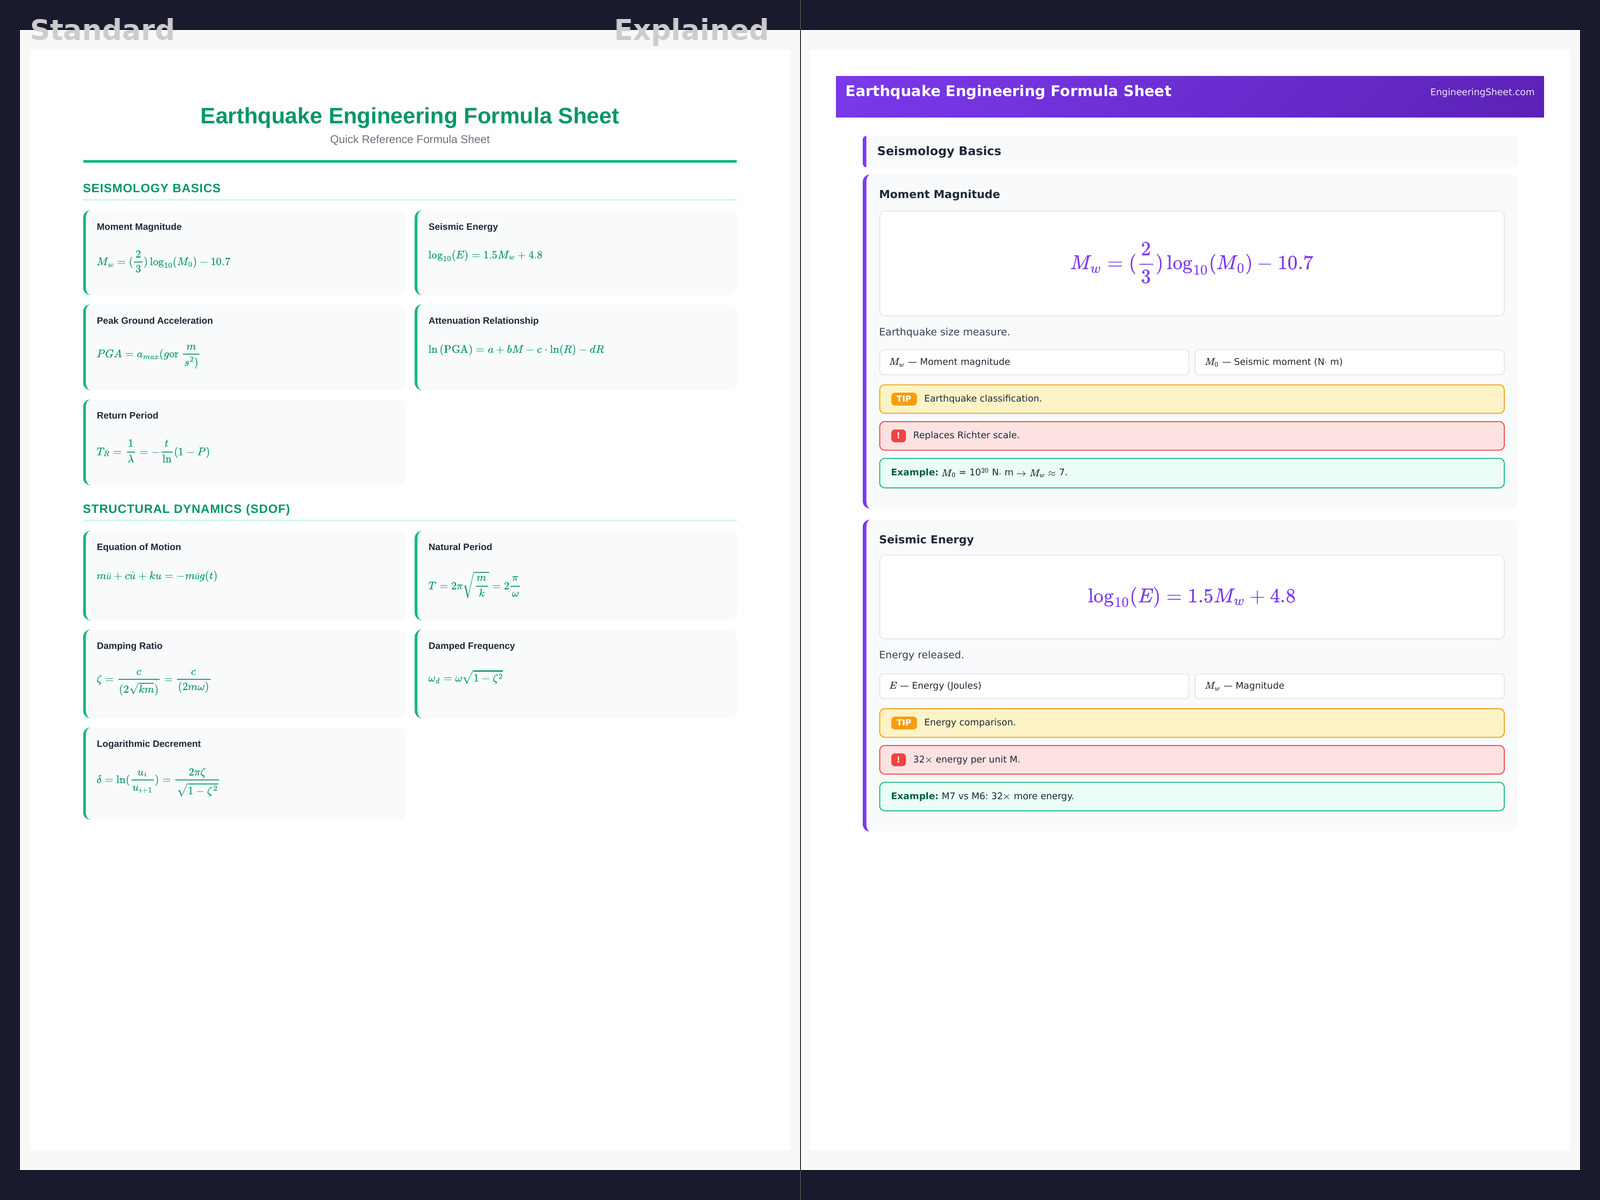
Task: Open the EngineeringSheet.com link
Action: pyautogui.click(x=1481, y=92)
